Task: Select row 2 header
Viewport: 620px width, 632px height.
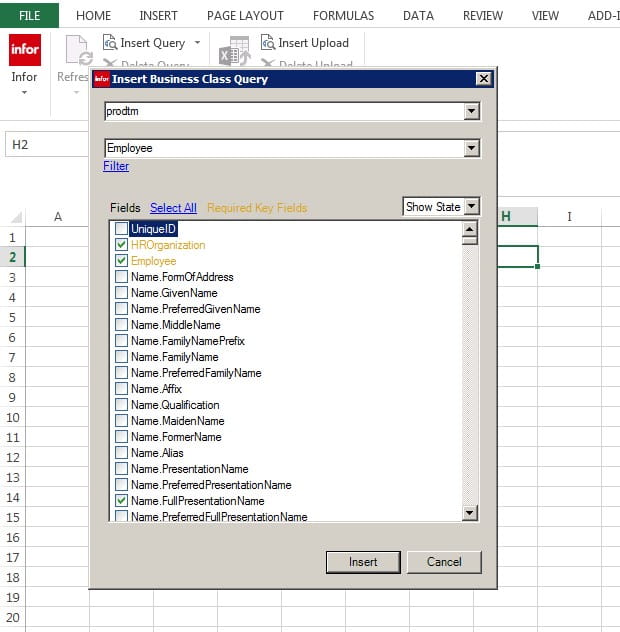Action: [12, 257]
